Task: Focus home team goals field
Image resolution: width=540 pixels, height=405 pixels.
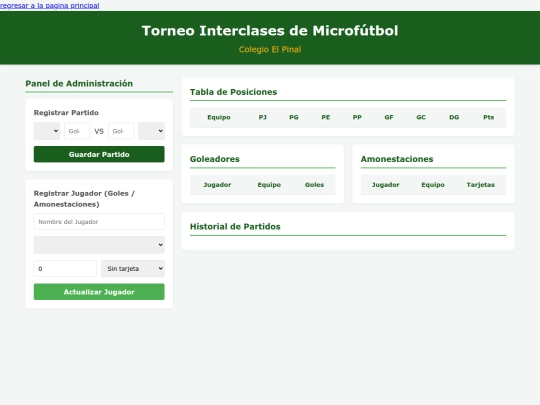Action: 77,131
